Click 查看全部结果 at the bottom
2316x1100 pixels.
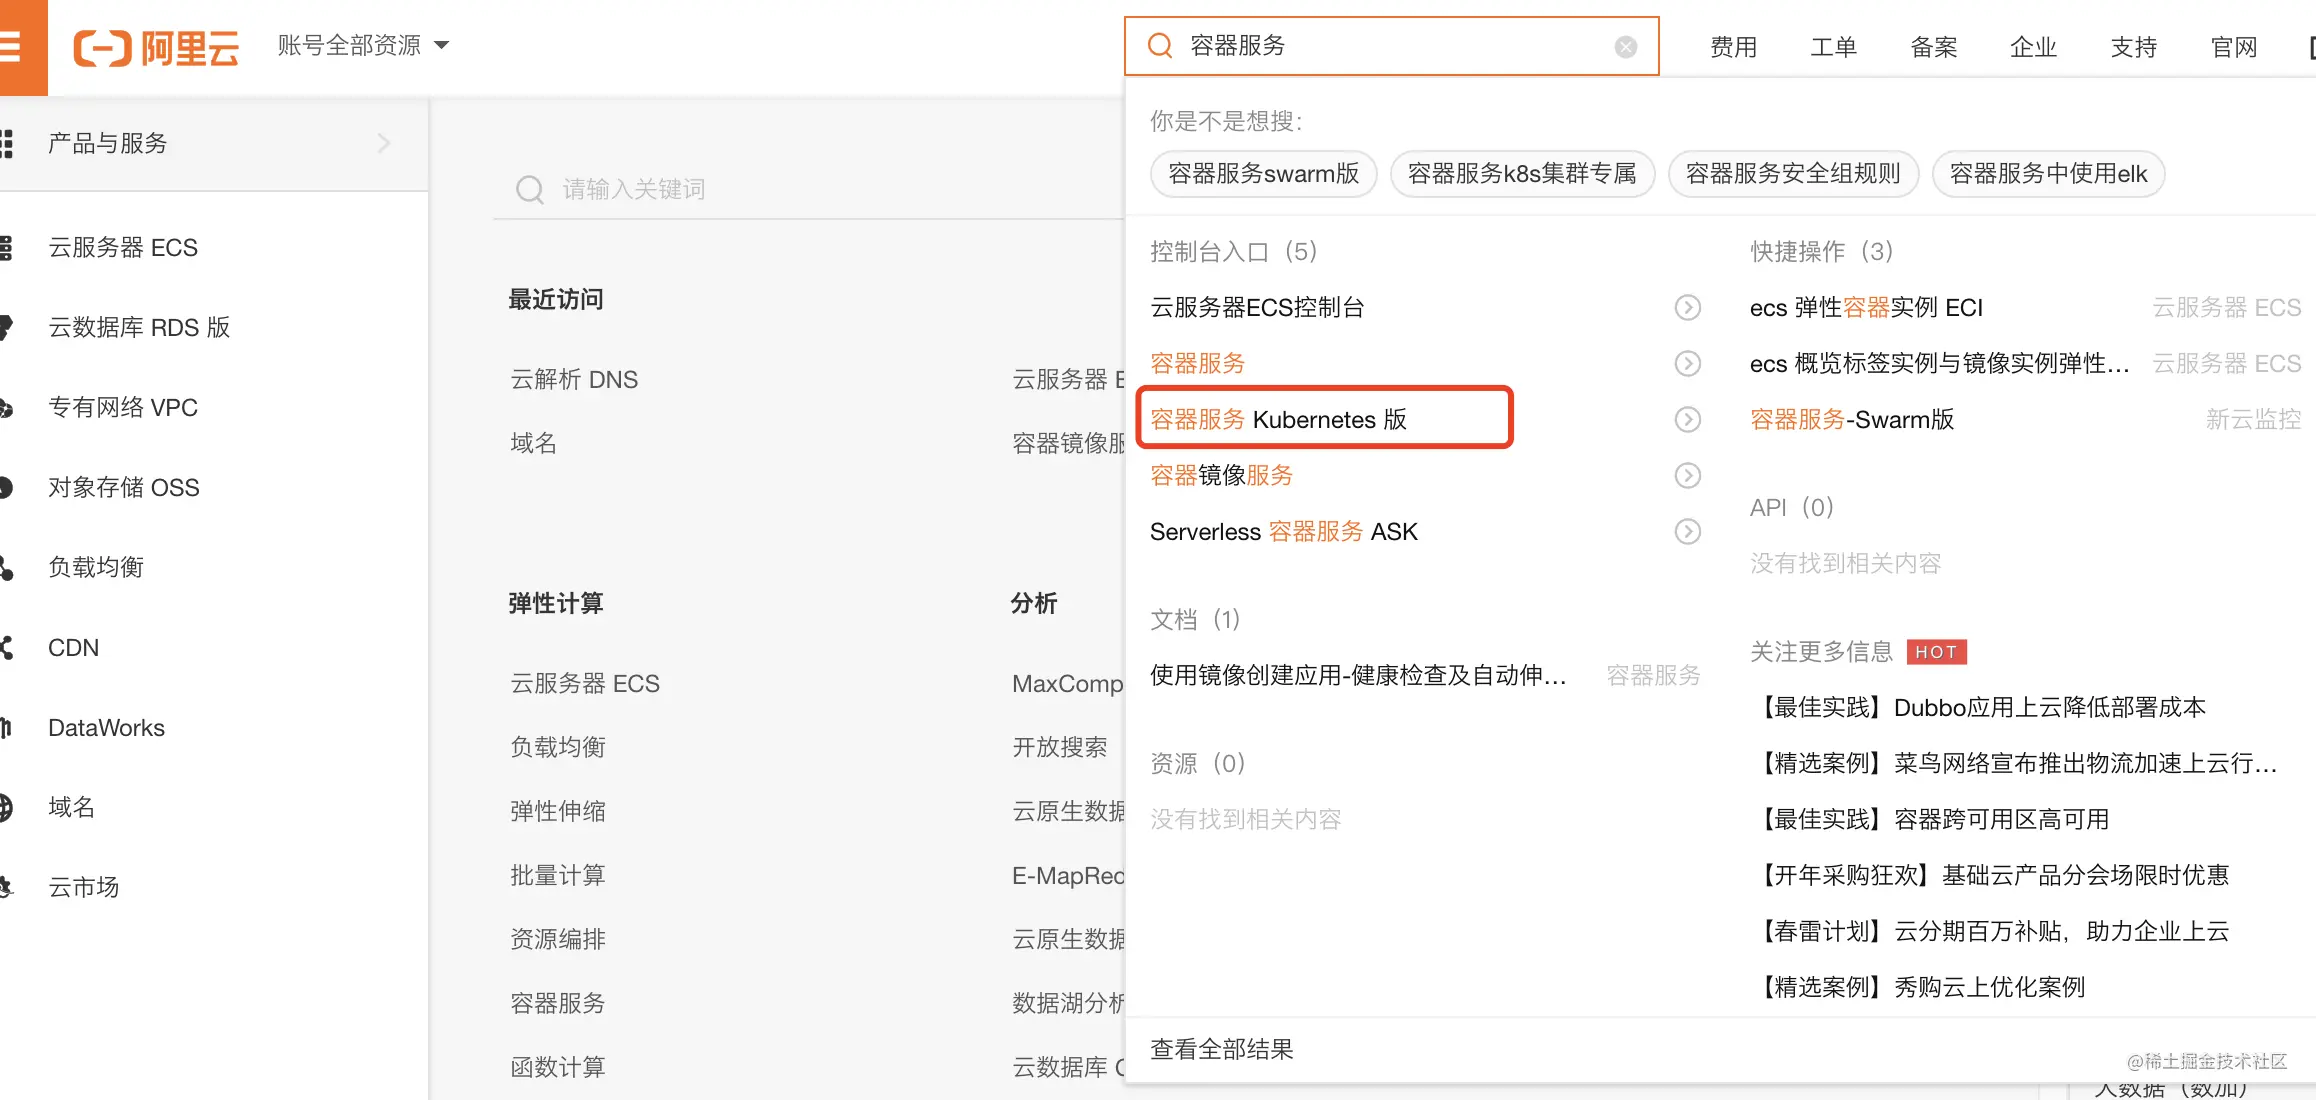pyautogui.click(x=1222, y=1049)
